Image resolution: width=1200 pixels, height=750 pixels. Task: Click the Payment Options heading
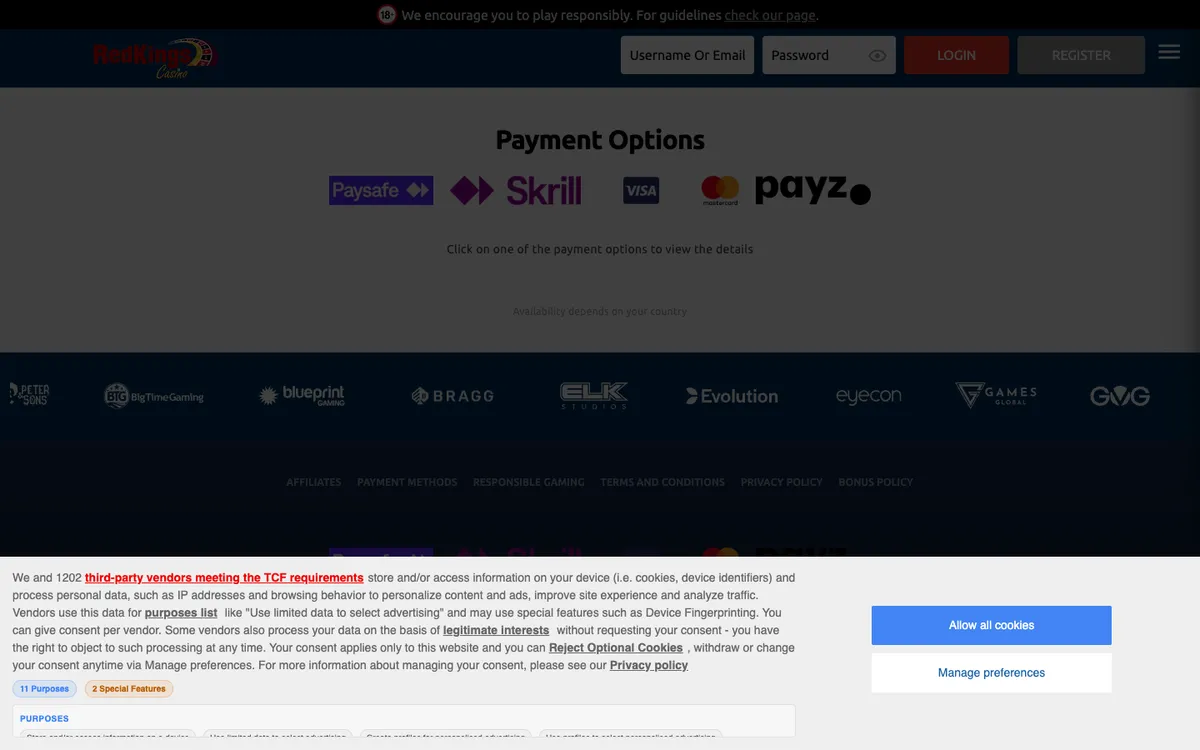click(x=600, y=140)
